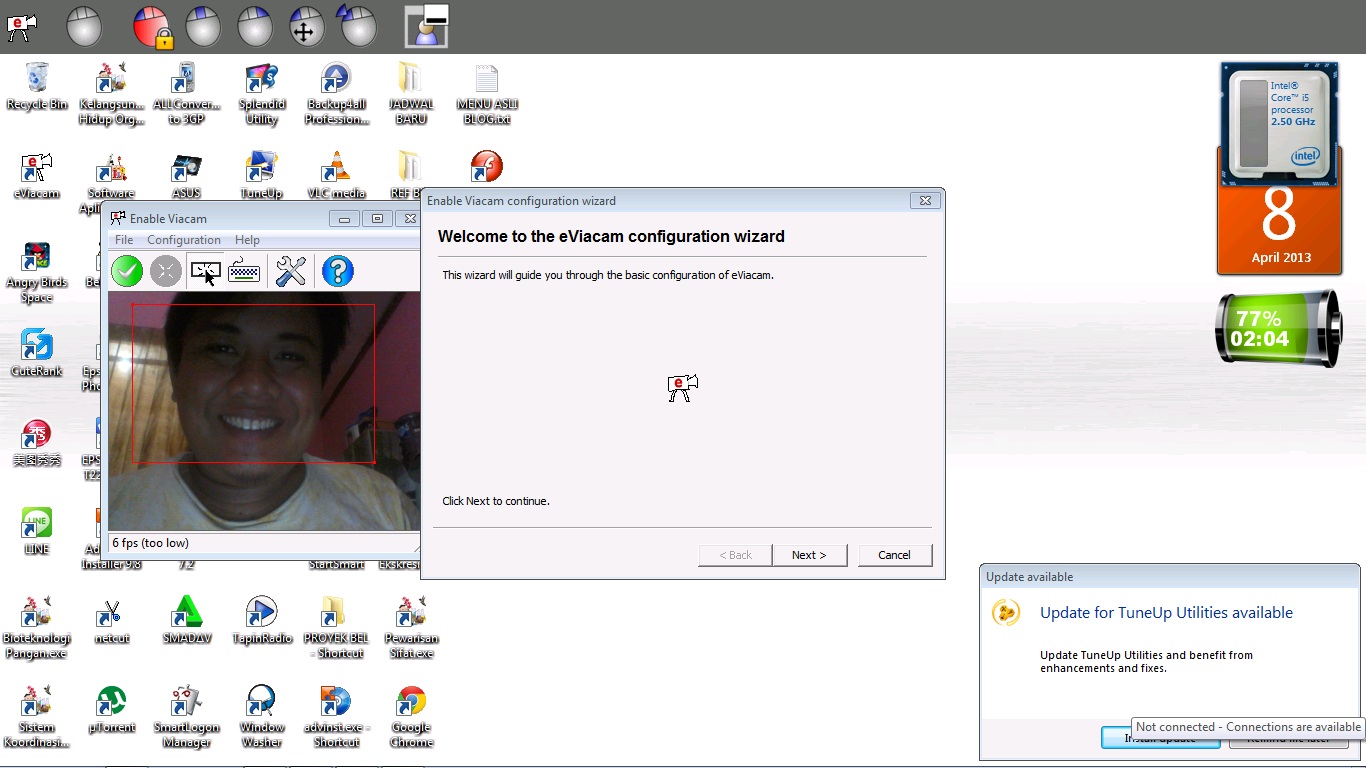
Task: Cancel the eViacam configuration wizard
Action: pos(894,555)
